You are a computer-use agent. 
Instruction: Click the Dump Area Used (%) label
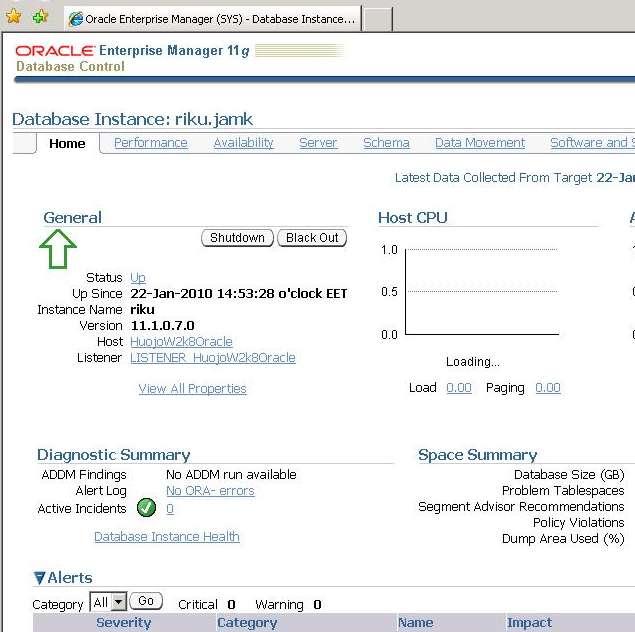563,538
